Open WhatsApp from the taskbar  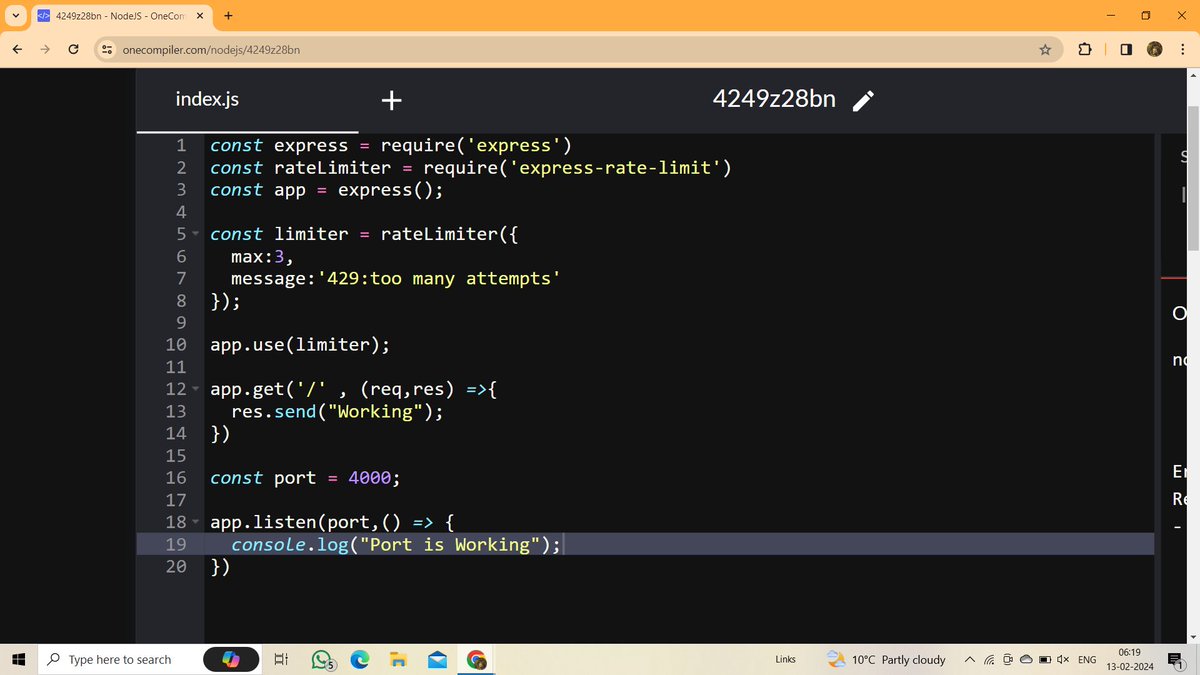tap(322, 660)
